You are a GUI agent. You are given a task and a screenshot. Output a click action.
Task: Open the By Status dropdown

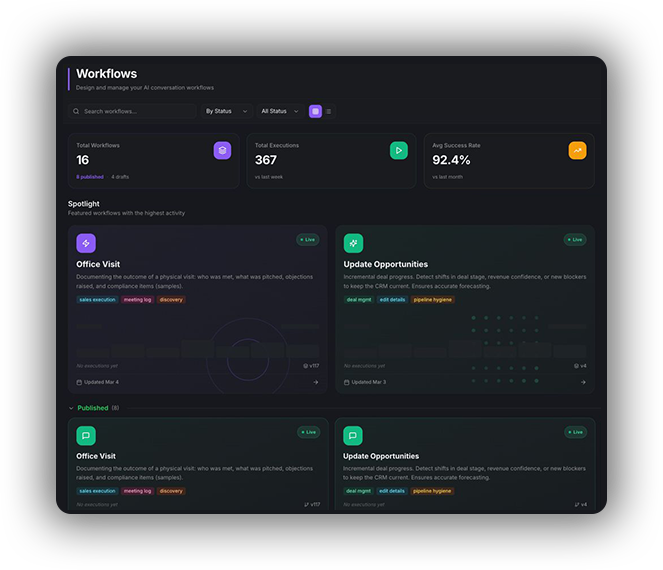coord(226,111)
